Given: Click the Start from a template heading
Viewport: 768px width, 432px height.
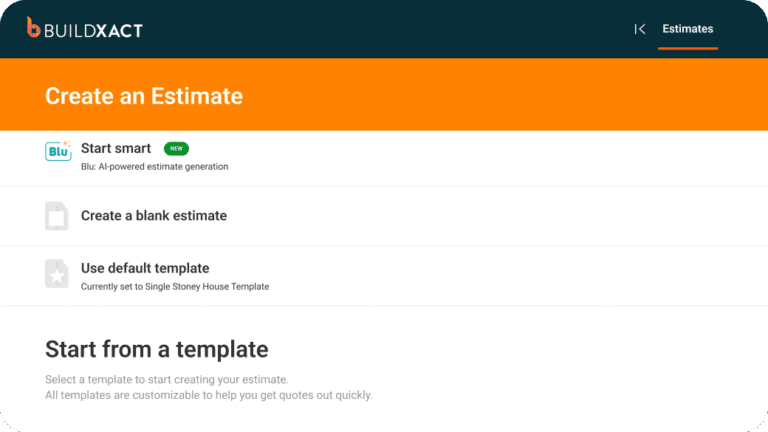Looking at the screenshot, I should point(156,349).
